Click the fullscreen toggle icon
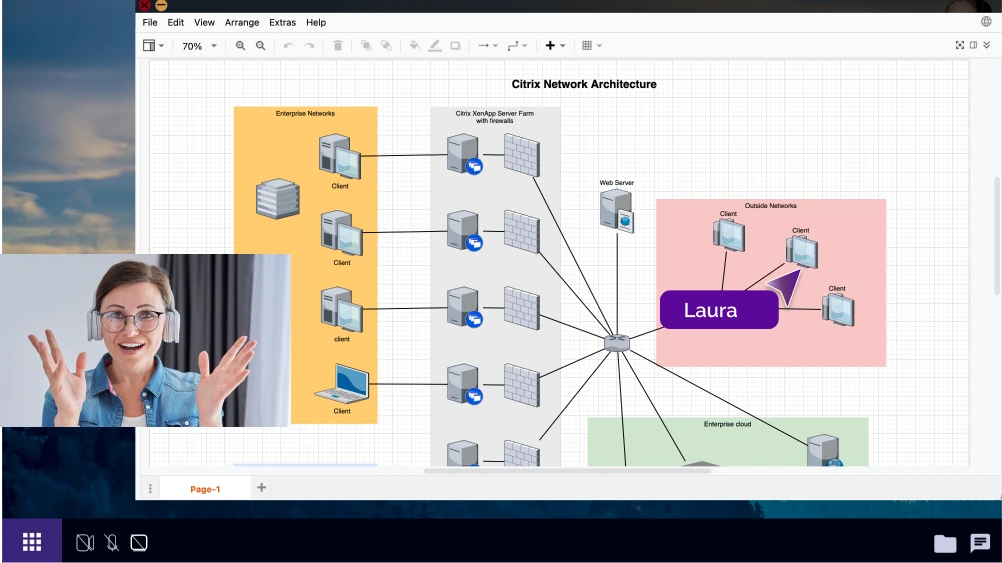 point(960,45)
